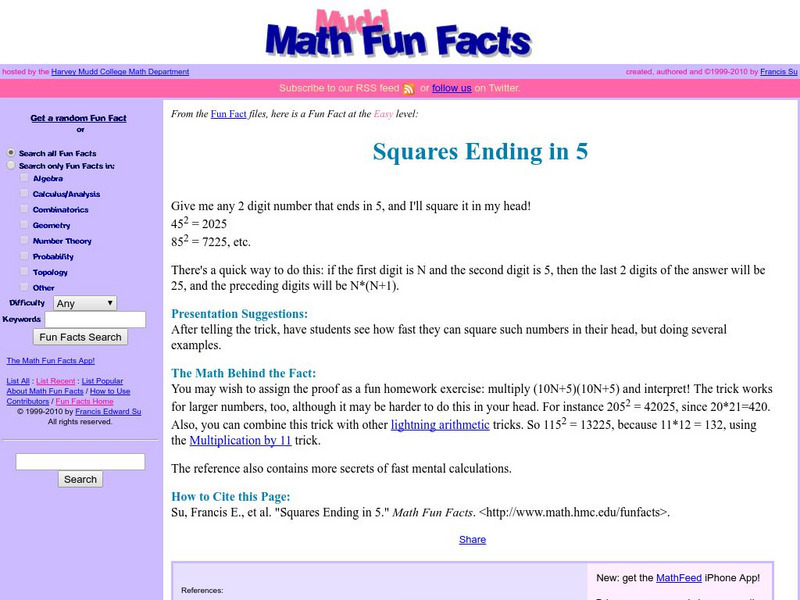Viewport: 800px width, 600px height.
Task: Open the Math Fun Facts logo
Action: [x=398, y=33]
